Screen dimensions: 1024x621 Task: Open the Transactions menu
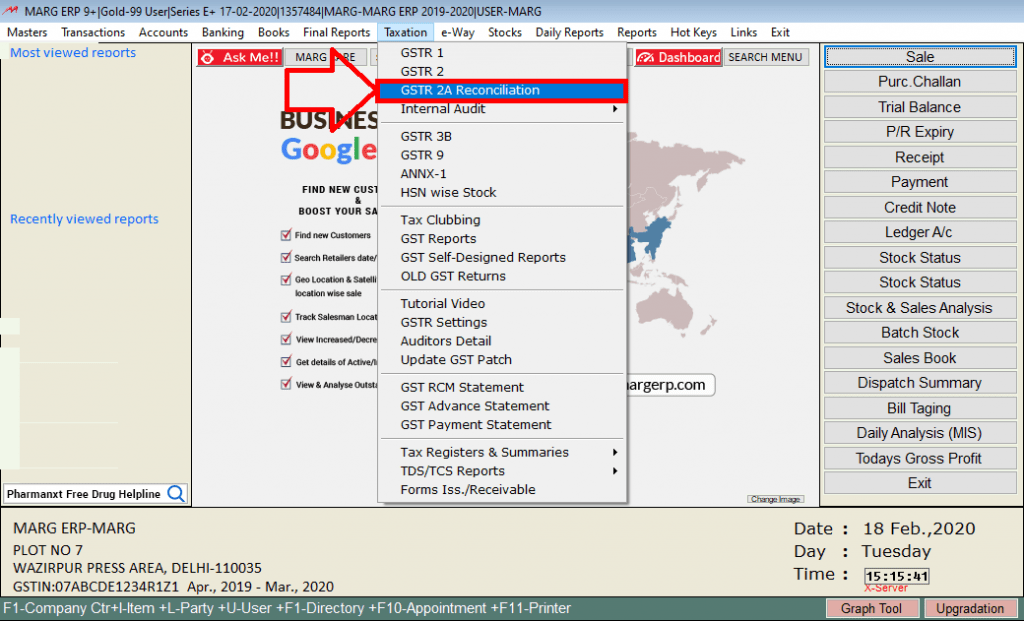(93, 32)
